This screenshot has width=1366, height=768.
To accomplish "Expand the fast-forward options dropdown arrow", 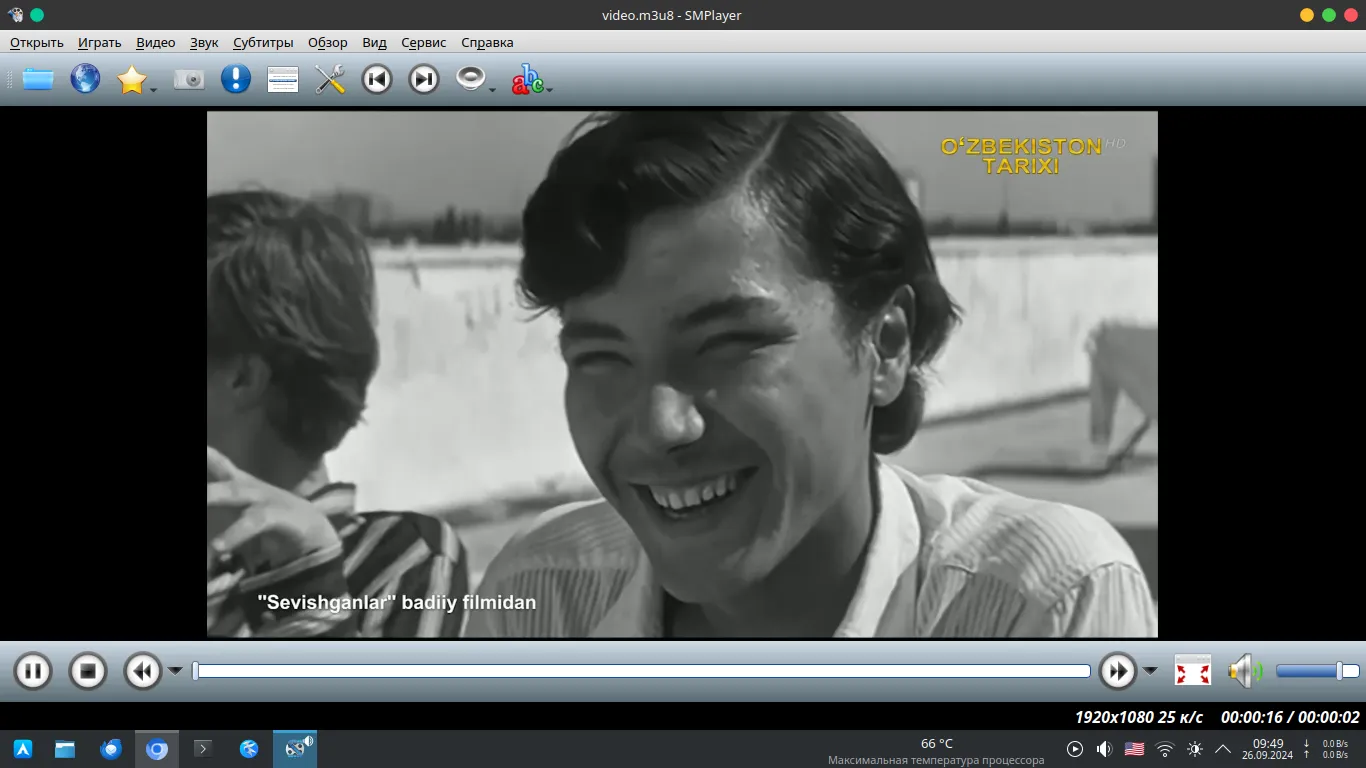I will click(x=1150, y=670).
